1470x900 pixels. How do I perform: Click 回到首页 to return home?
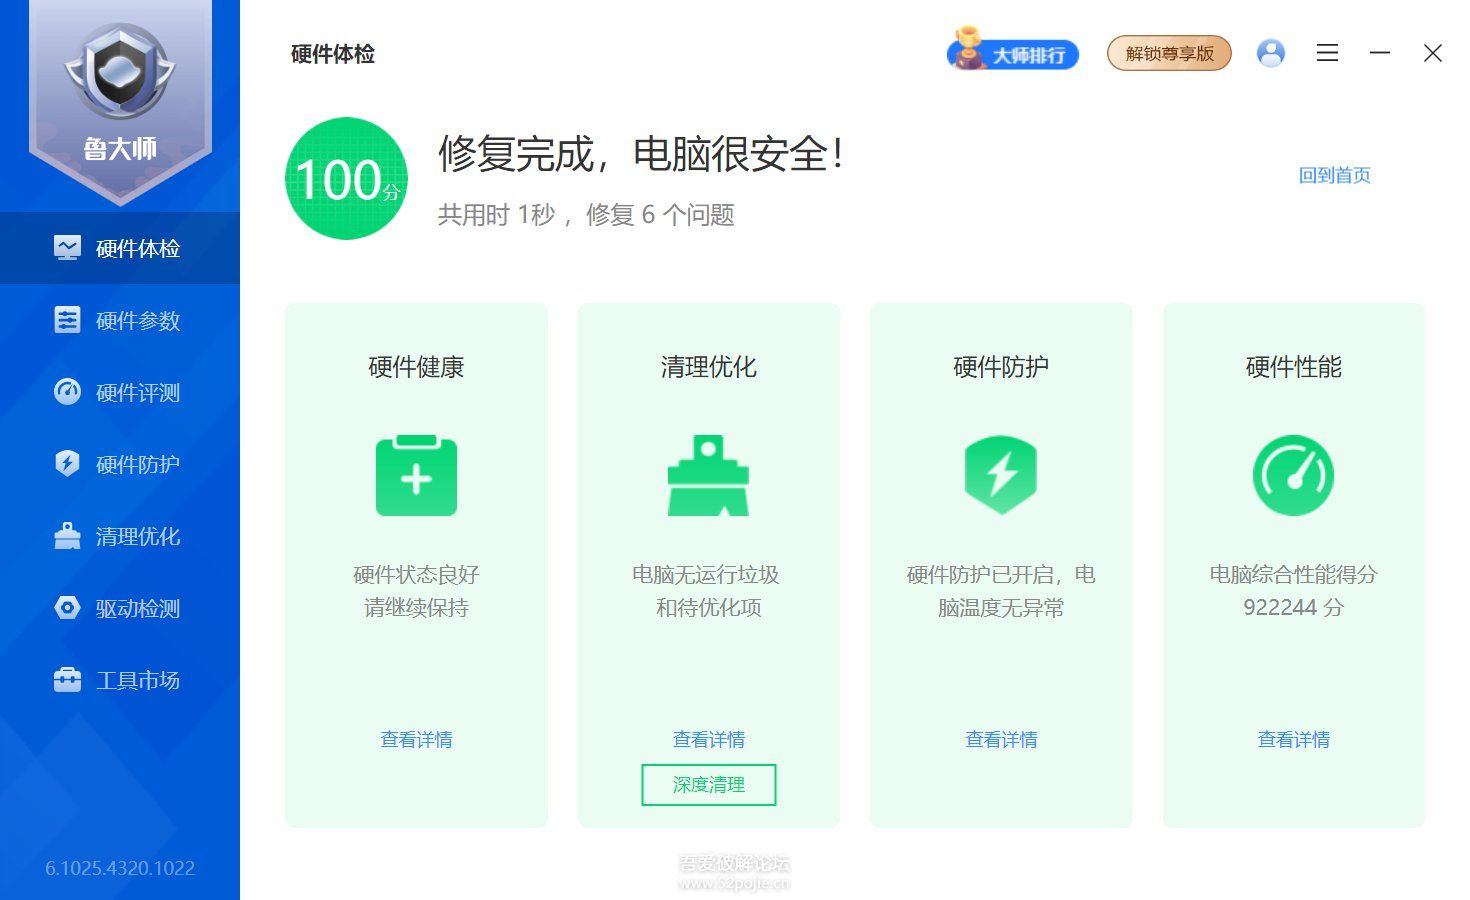(1334, 175)
